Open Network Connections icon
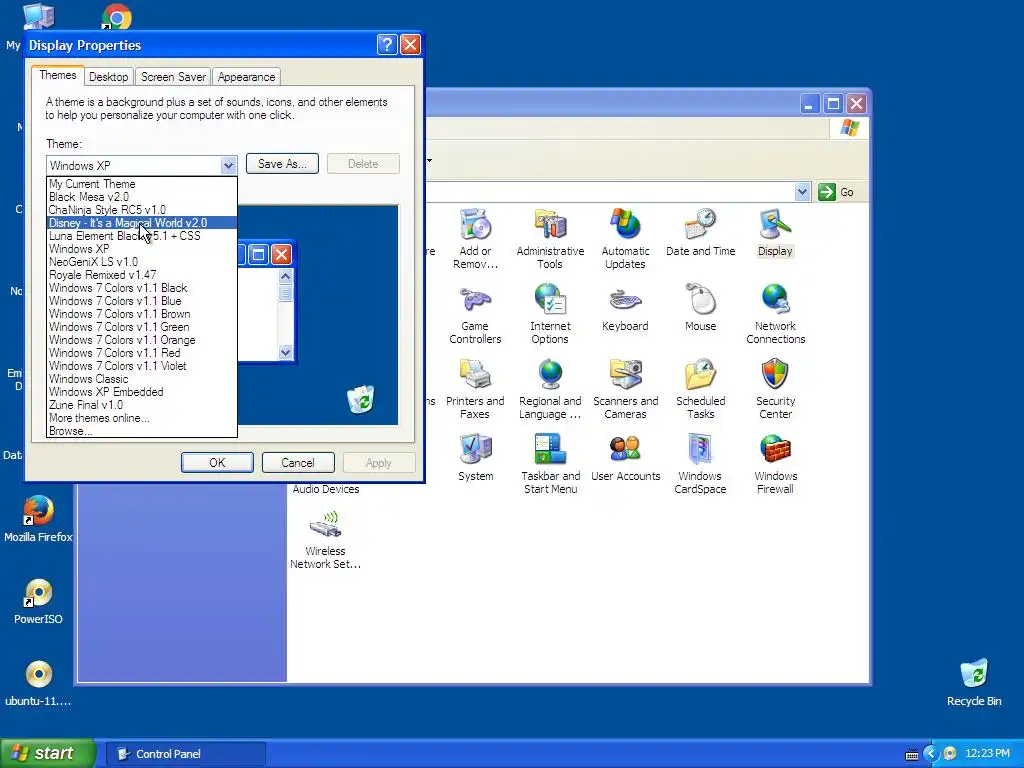1024x768 pixels. click(775, 314)
